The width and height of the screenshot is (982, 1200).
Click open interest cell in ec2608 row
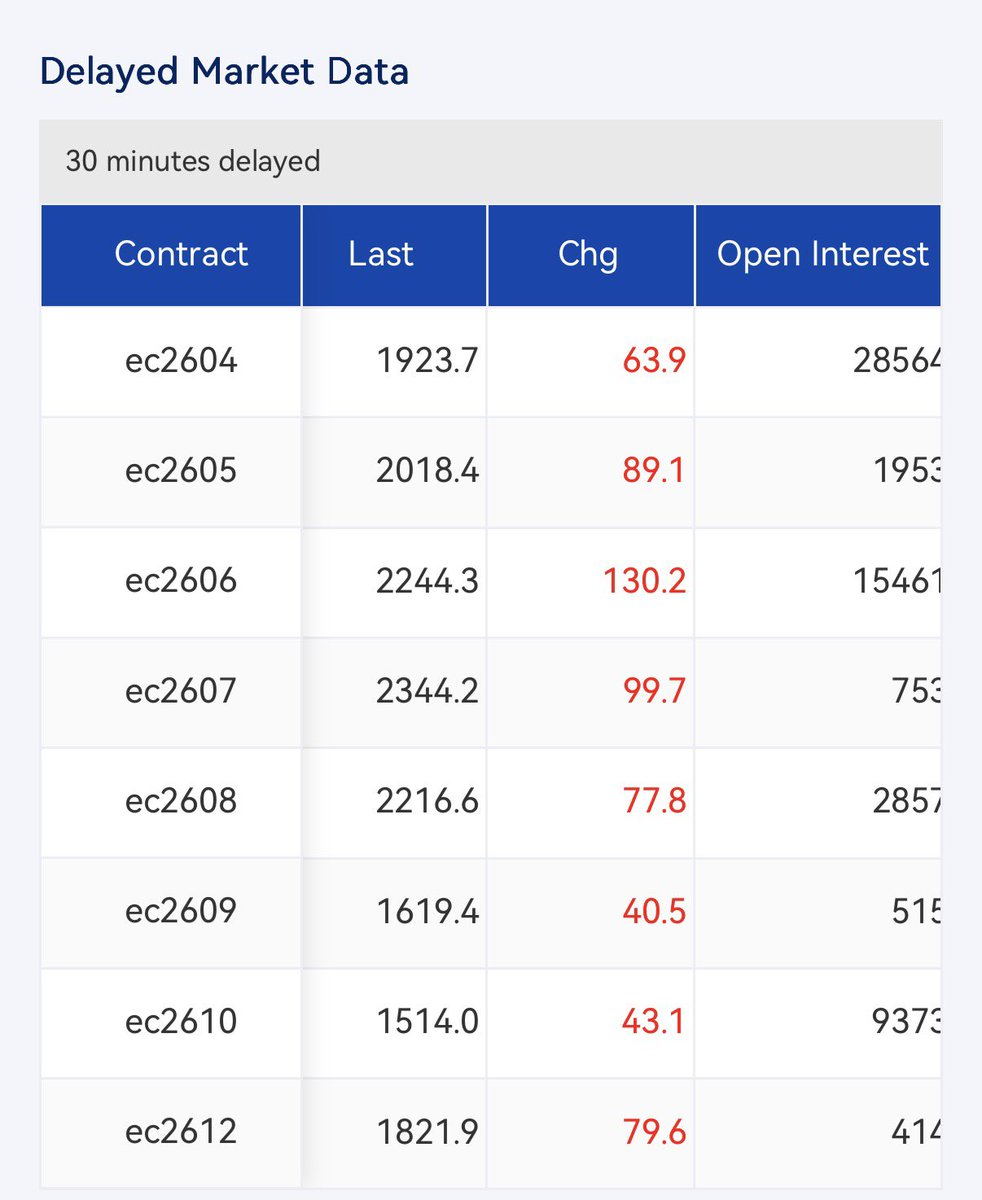click(x=818, y=801)
